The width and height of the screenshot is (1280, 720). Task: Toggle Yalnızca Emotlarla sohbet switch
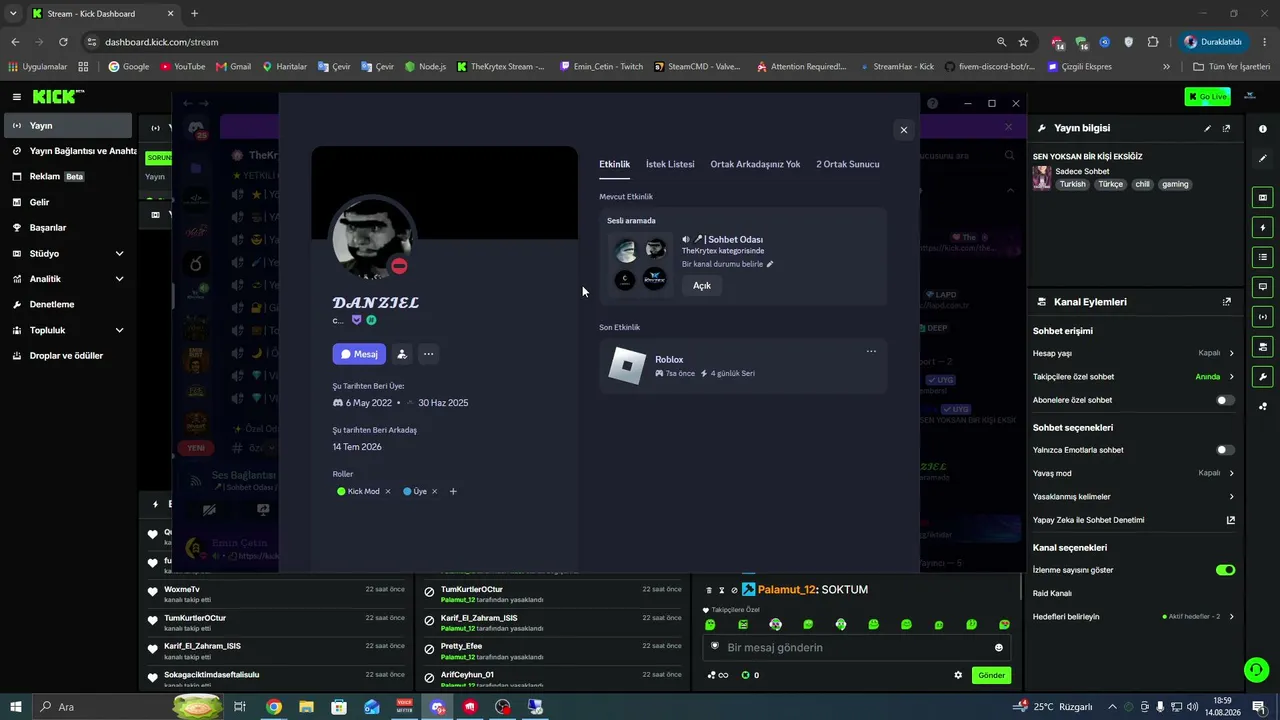tap(1224, 450)
